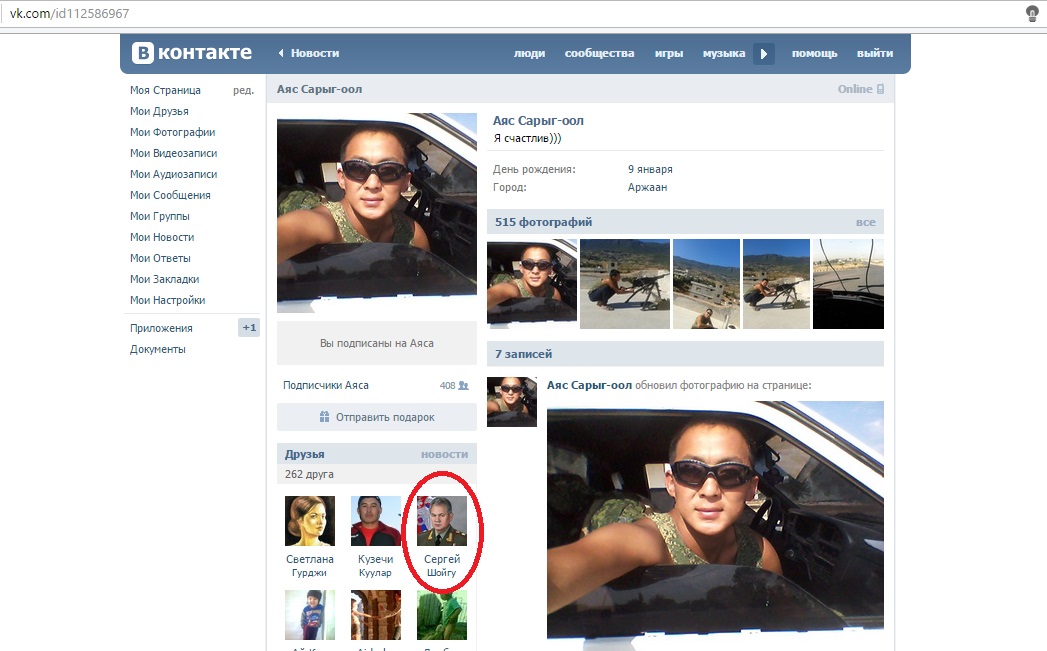The height and width of the screenshot is (651, 1047).
Task: Click the status text Я счастлив)))
Action: (528, 138)
